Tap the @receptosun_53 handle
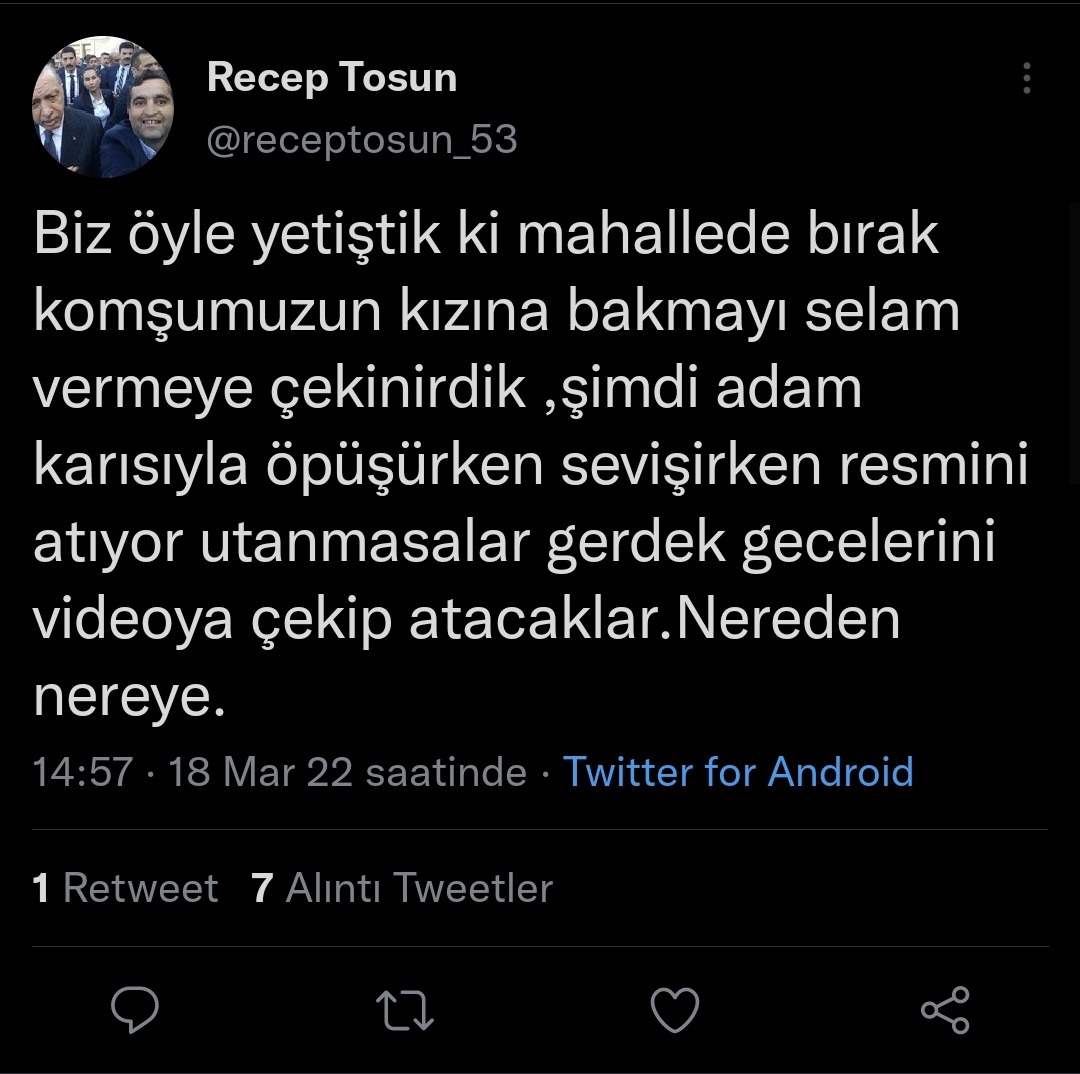Screen dimensions: 1080x1074 click(x=362, y=140)
